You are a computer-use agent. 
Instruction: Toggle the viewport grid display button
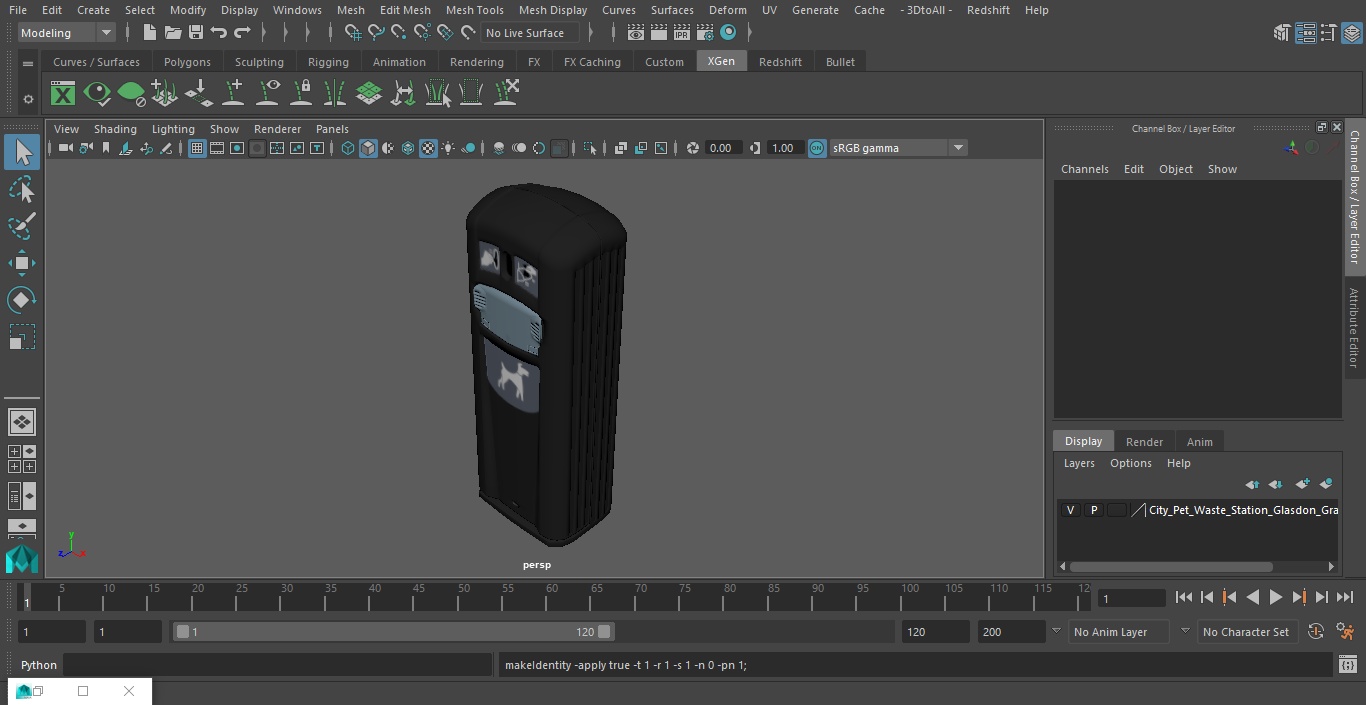pos(197,148)
